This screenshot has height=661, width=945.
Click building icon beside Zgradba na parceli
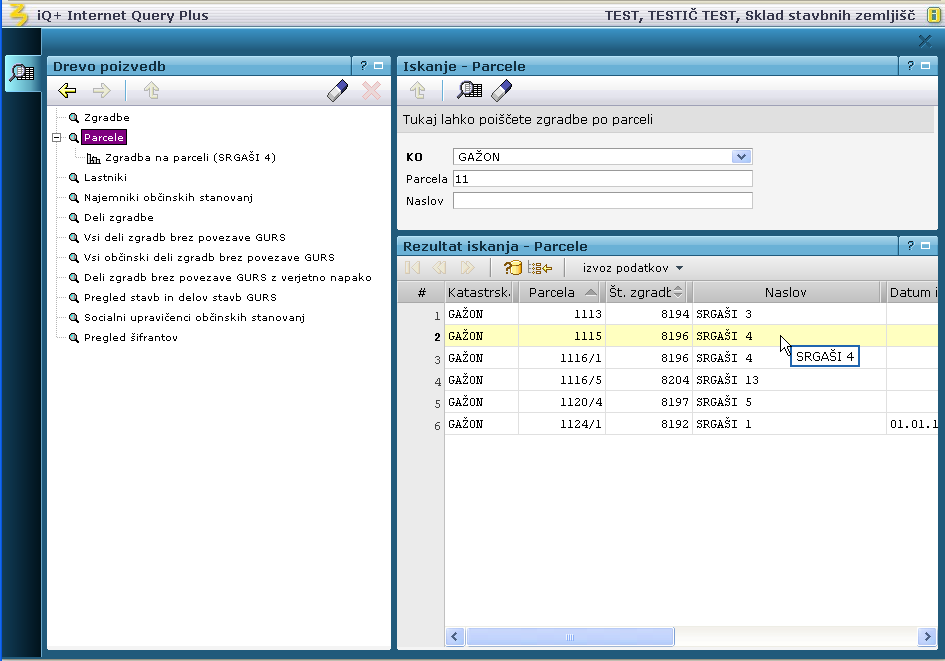coord(93,158)
